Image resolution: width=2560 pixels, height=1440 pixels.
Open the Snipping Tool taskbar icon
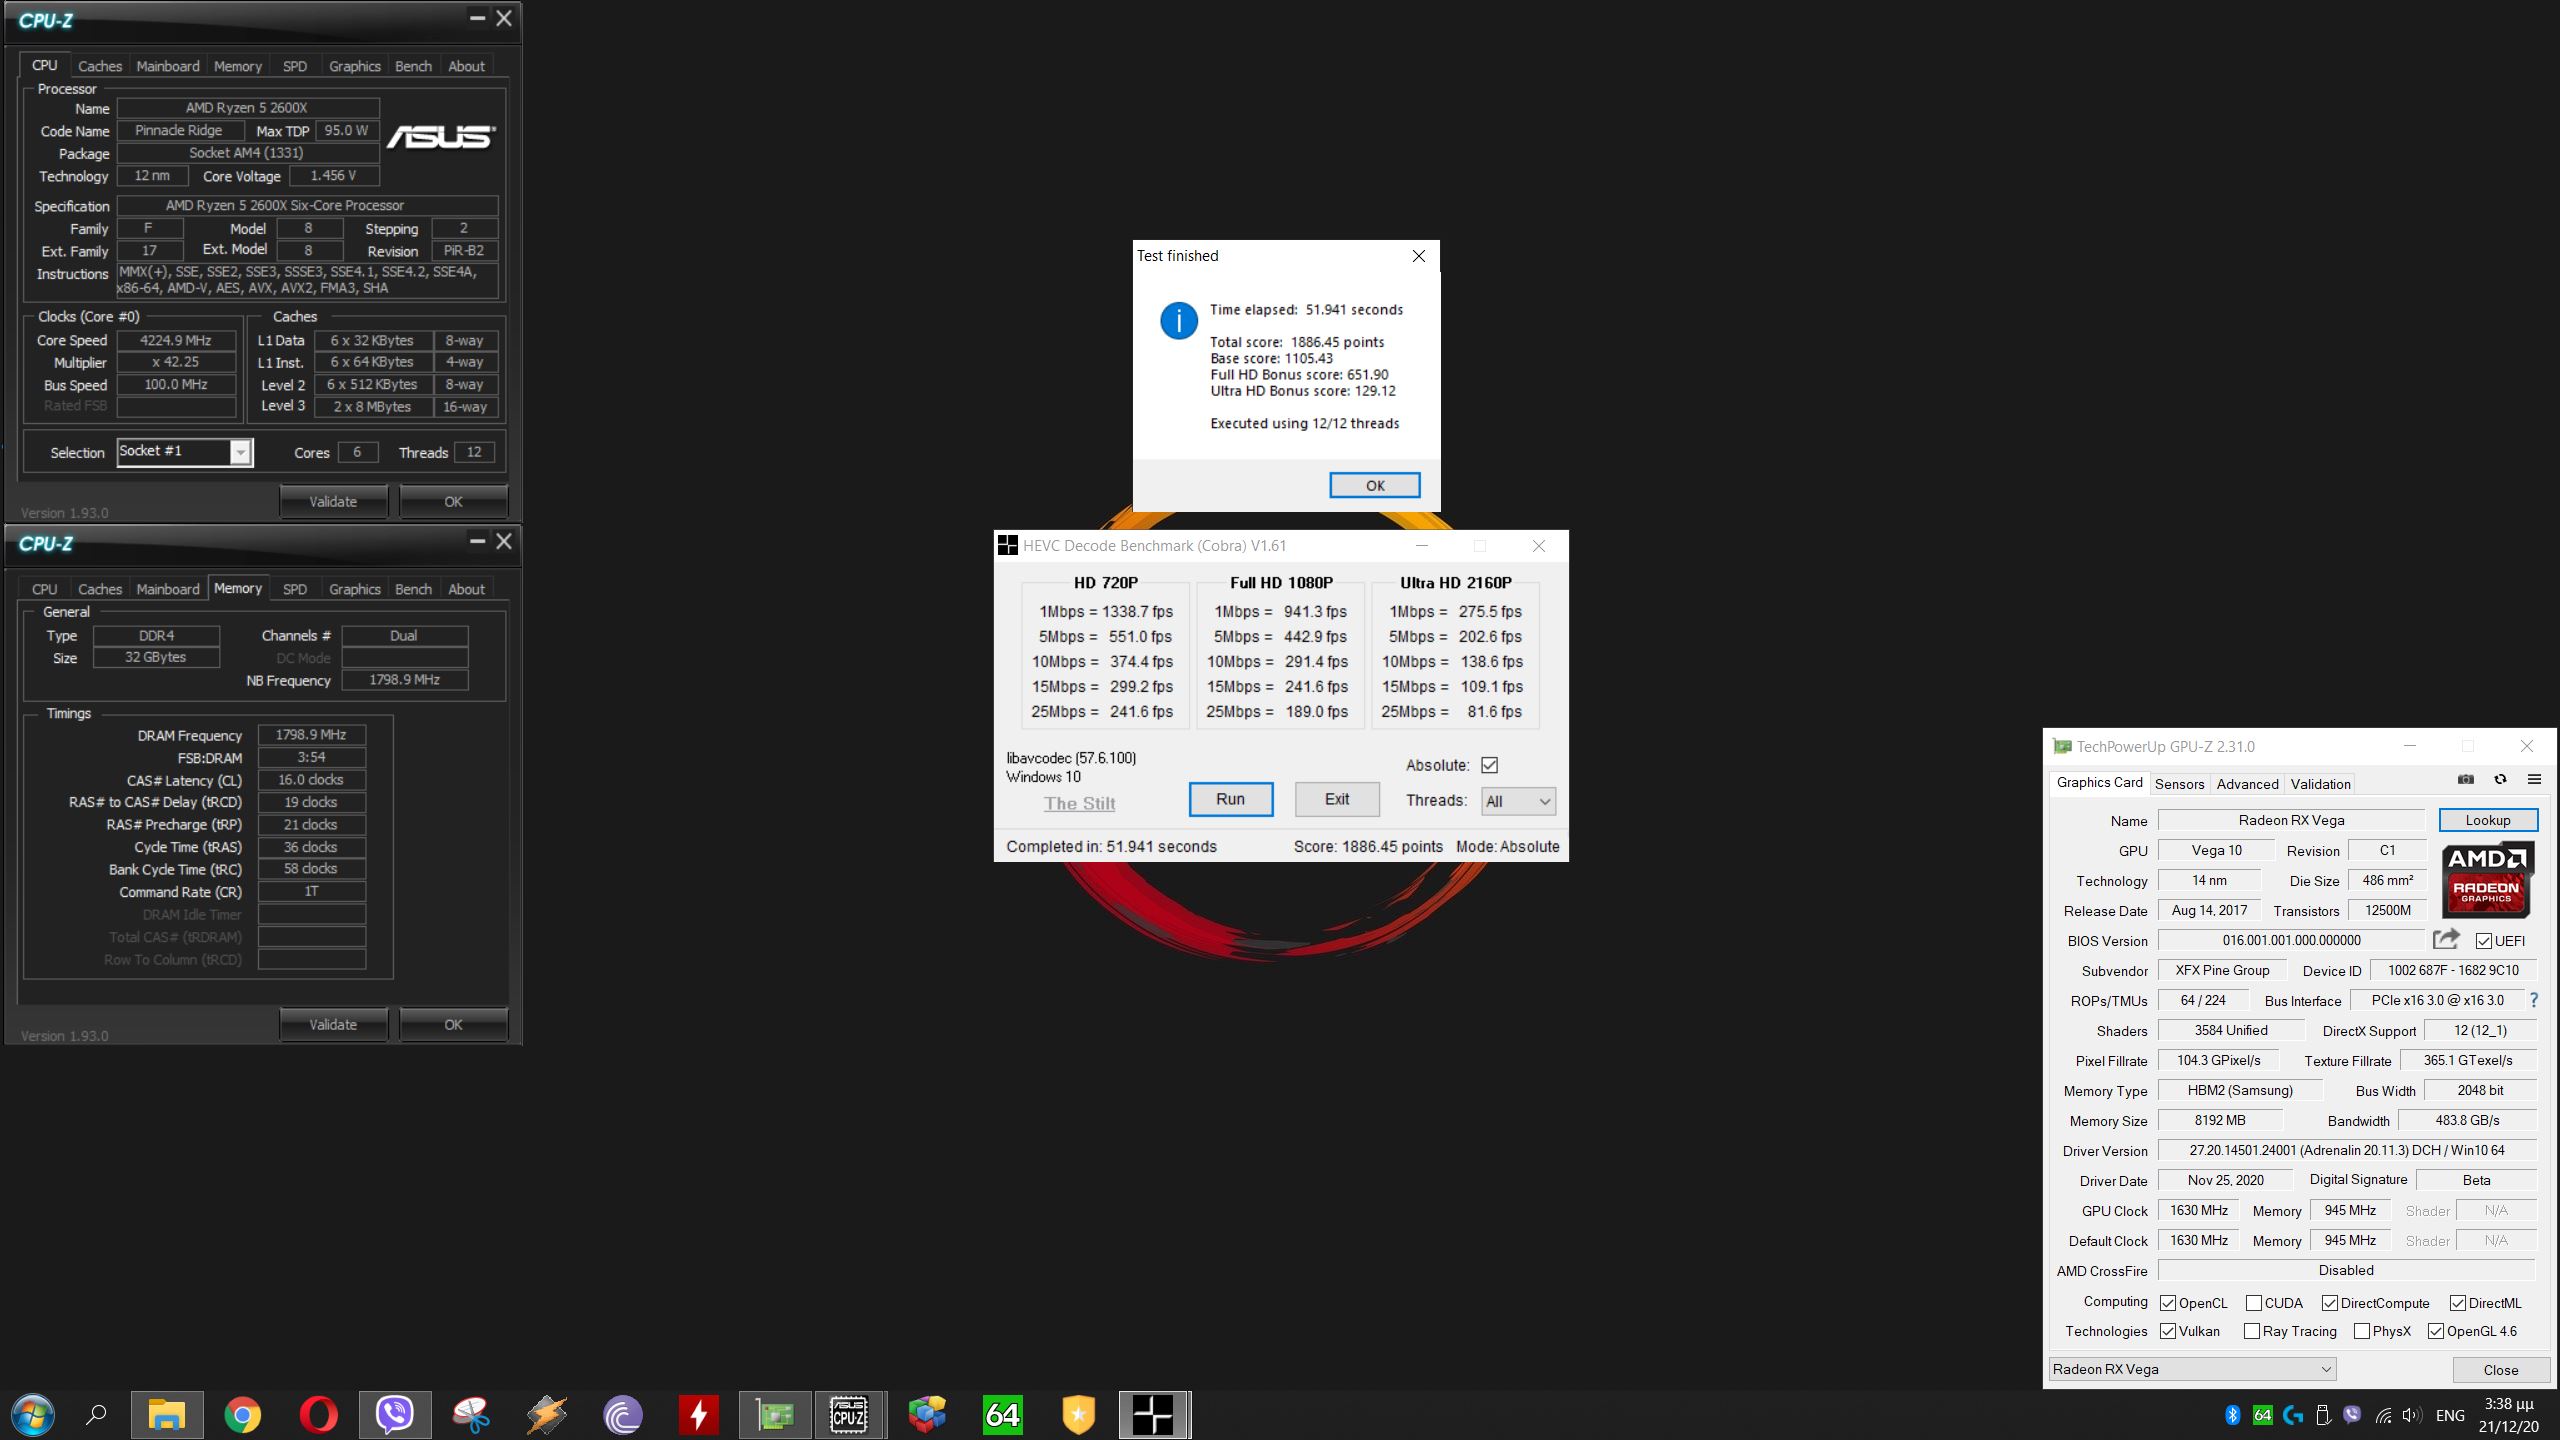click(x=471, y=1415)
